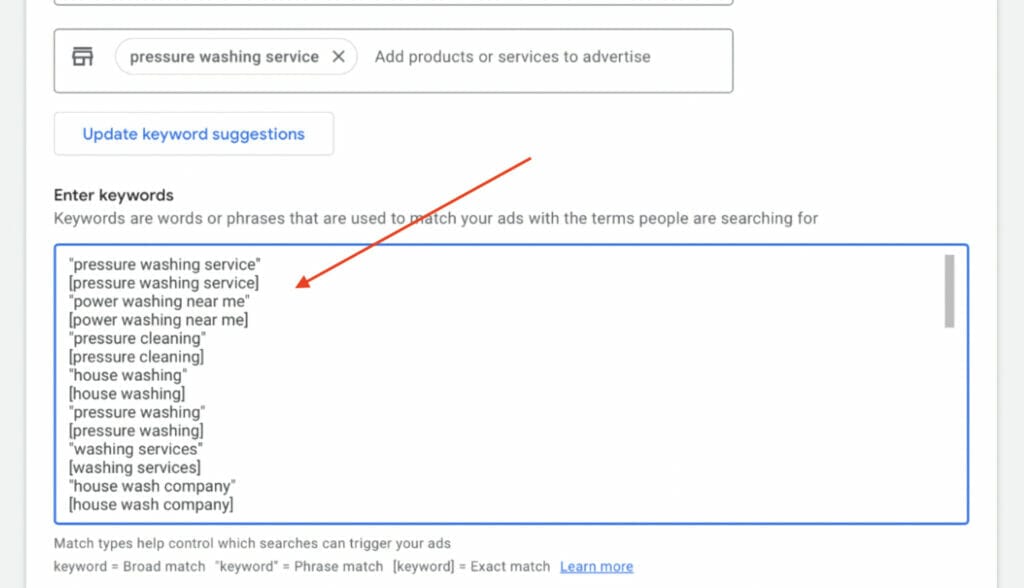Click the quoted "house wash company" line
Image resolution: width=1024 pixels, height=588 pixels.
[152, 486]
